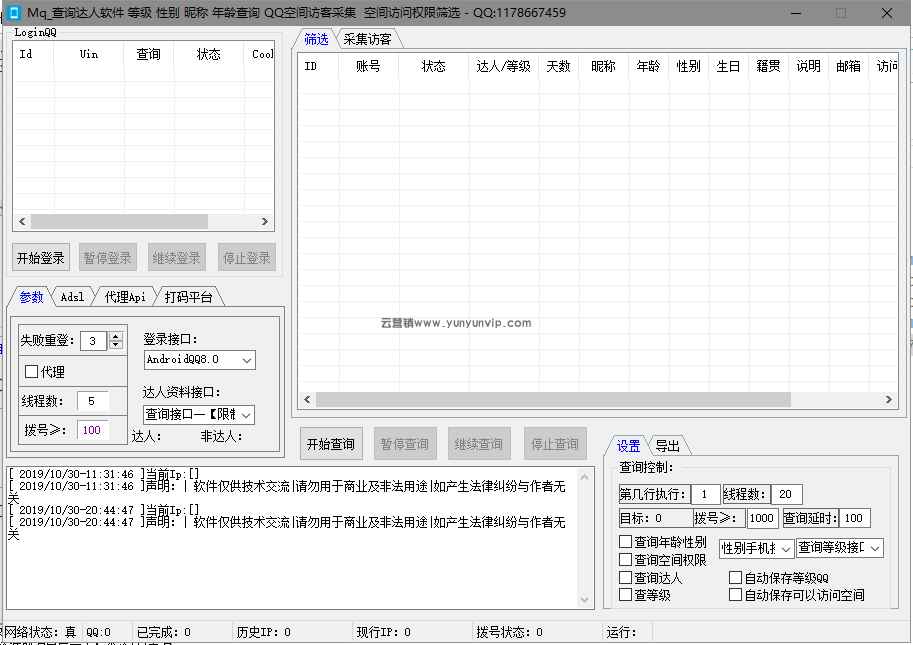Screen dimensions: 913x645
Task: Start query with 开始查询 button
Action: point(331,444)
